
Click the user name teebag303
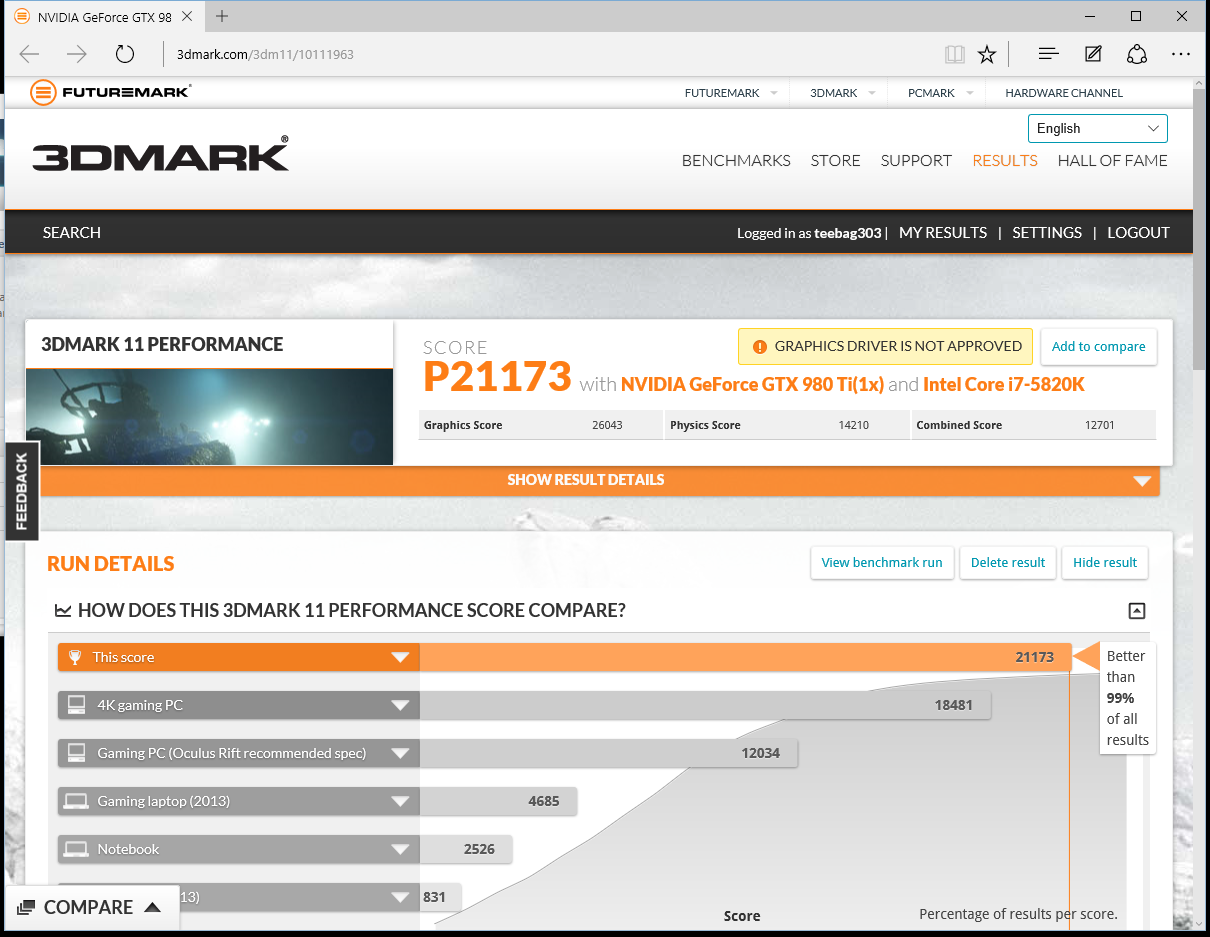tap(849, 233)
